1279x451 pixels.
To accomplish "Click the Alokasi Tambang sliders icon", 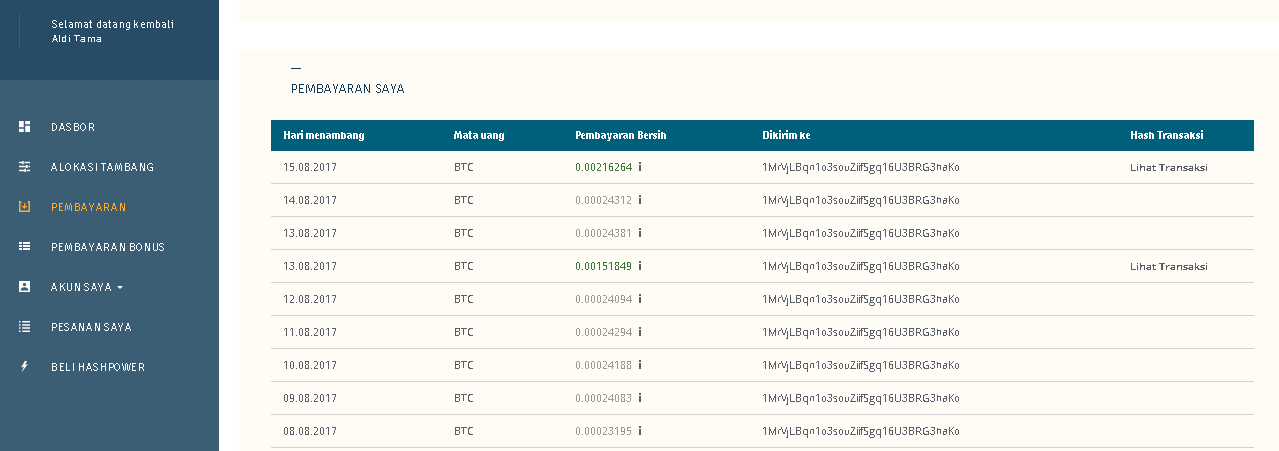I will click(25, 167).
